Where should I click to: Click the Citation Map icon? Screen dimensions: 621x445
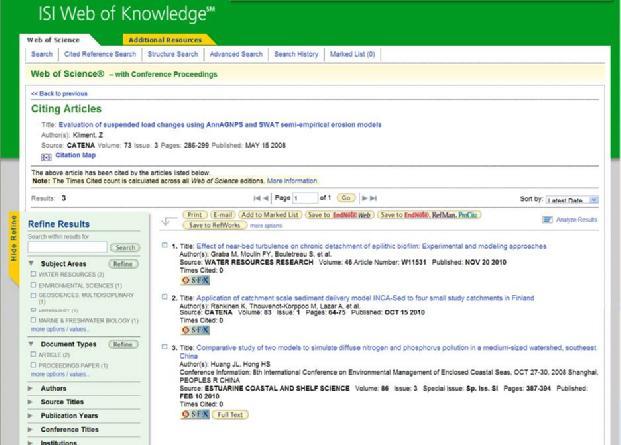(x=46, y=157)
